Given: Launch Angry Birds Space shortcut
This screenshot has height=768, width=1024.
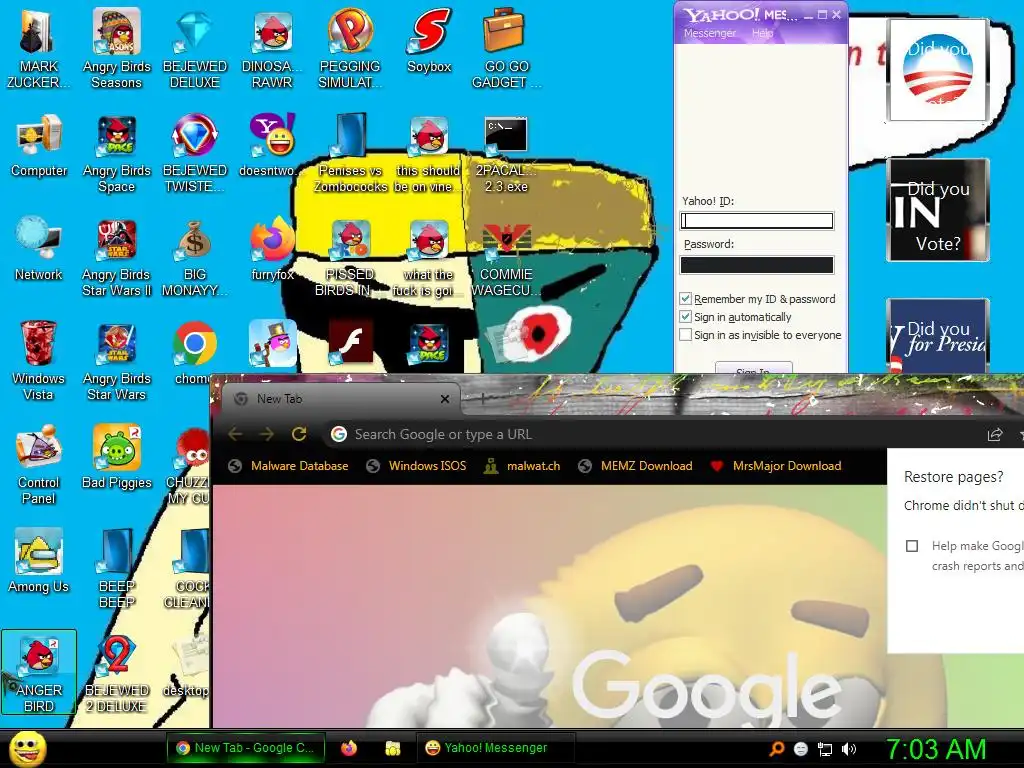Looking at the screenshot, I should click(116, 153).
